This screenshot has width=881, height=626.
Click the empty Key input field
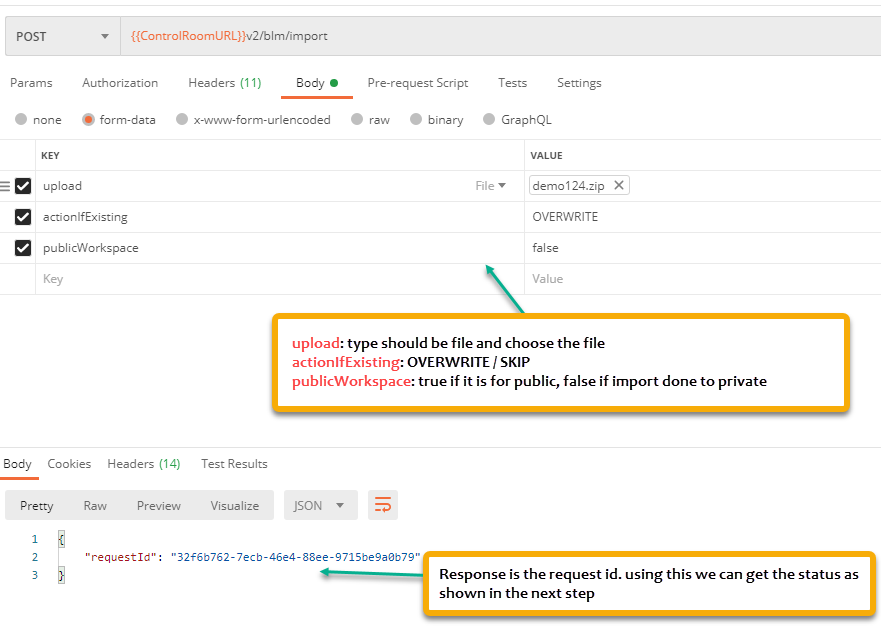280,279
